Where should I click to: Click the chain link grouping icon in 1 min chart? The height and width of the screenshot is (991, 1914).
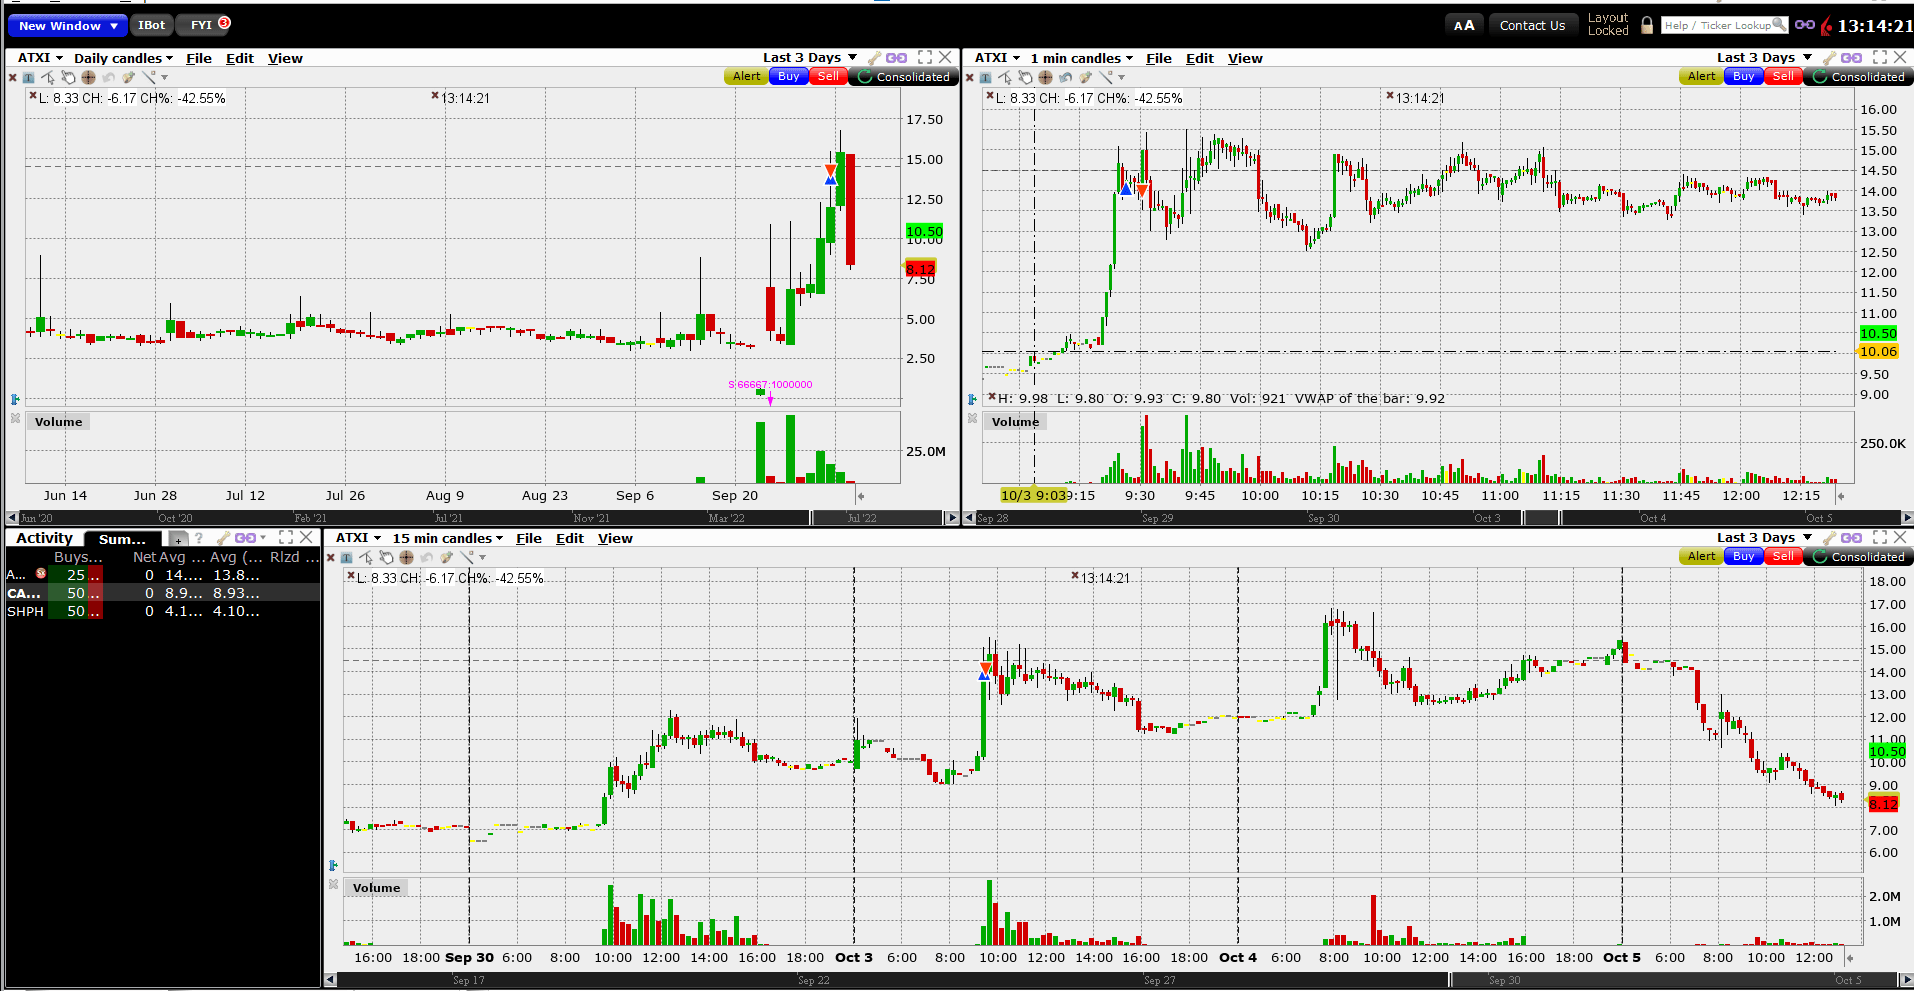tap(1851, 58)
